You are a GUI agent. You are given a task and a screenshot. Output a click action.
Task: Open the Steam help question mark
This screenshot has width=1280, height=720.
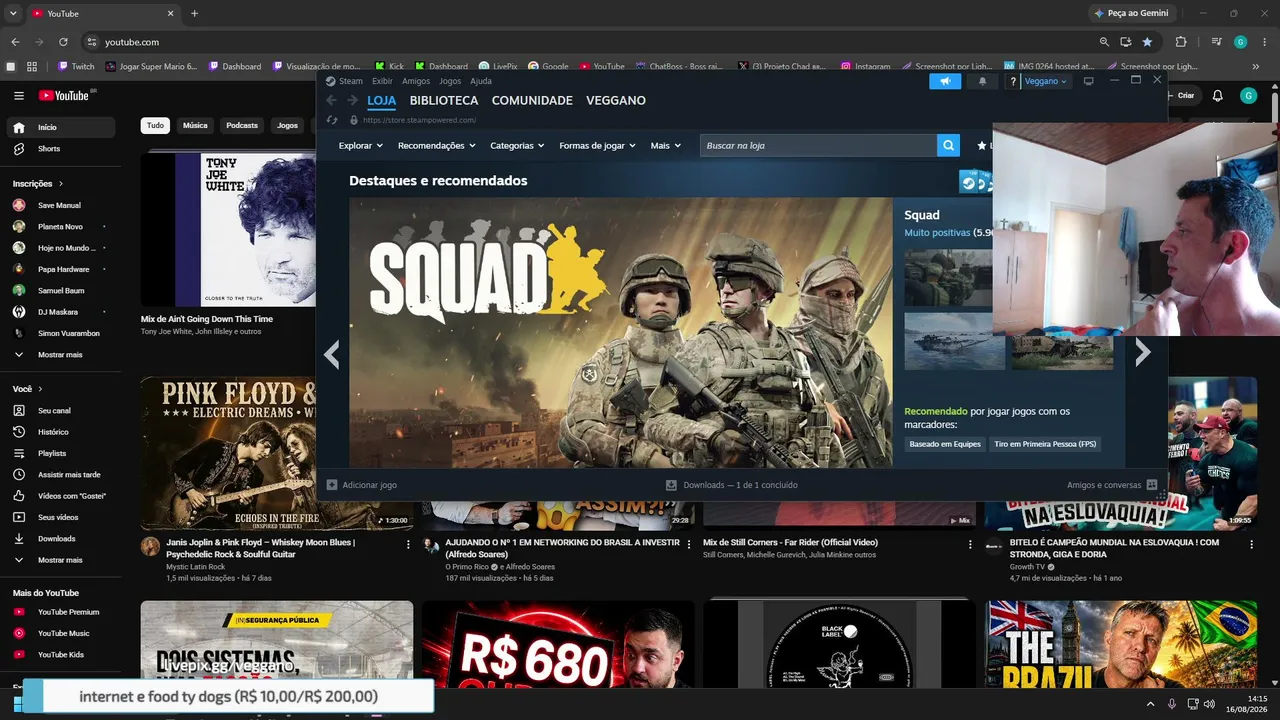1013,81
